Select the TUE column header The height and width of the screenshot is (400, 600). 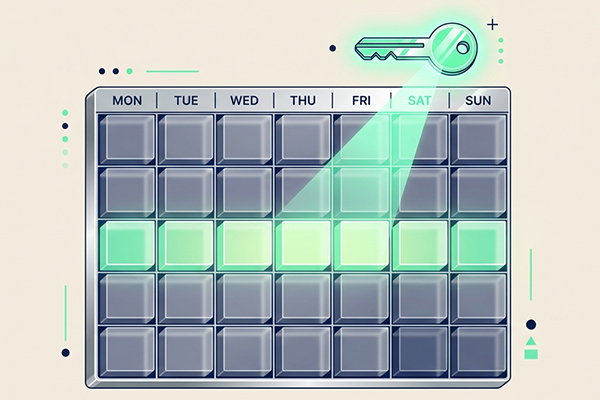[x=186, y=100]
